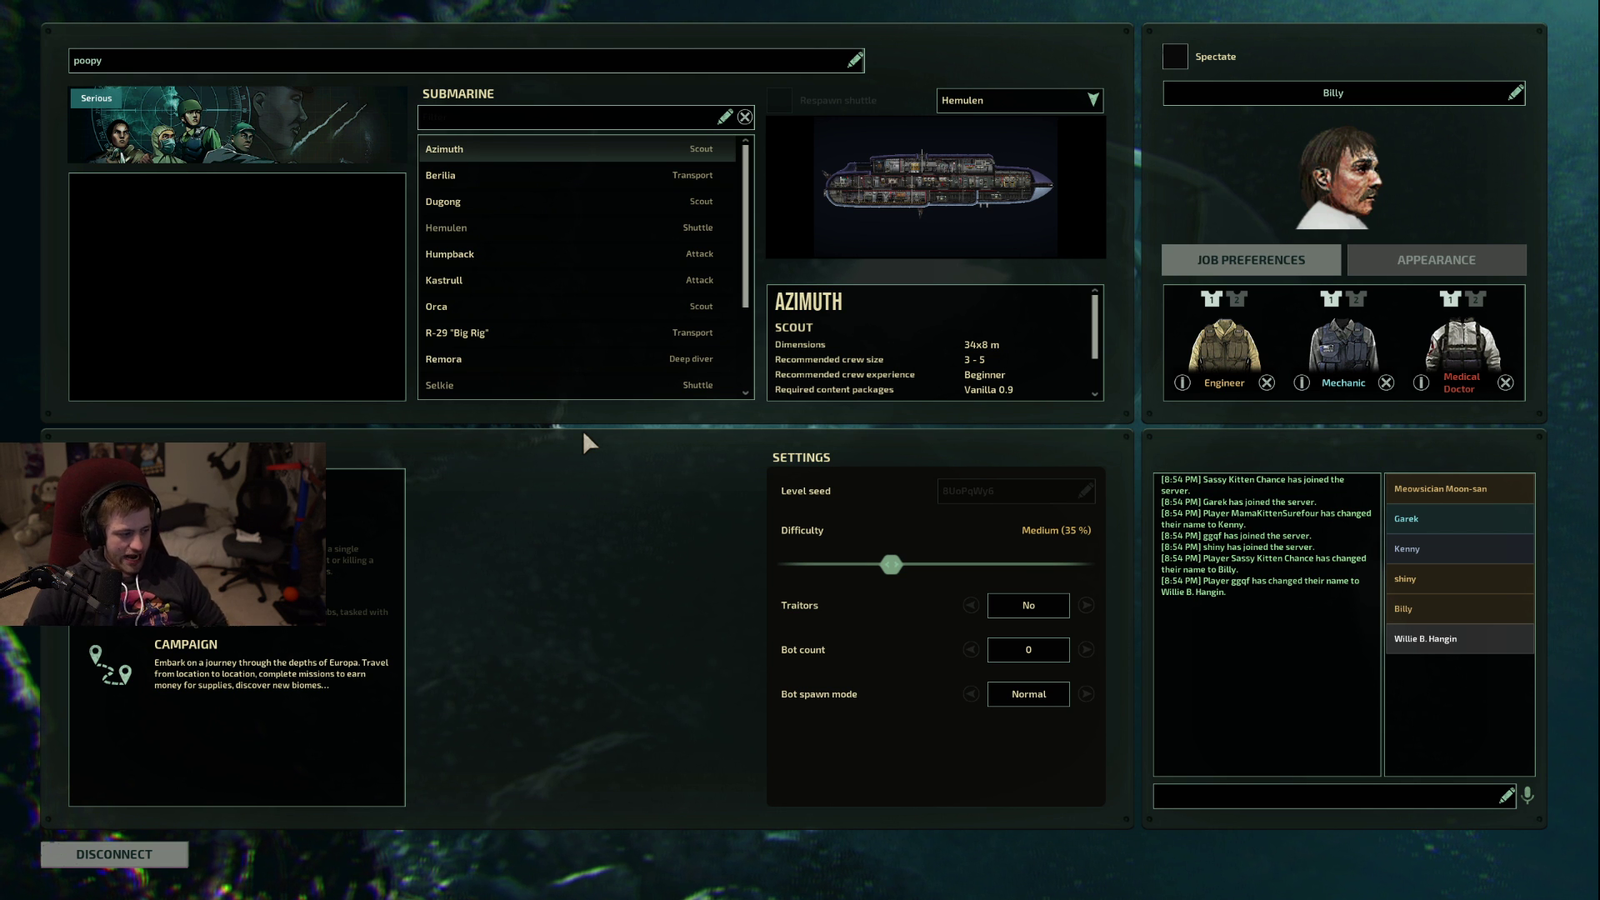Change Bot spawn mode with left arrow
The height and width of the screenshot is (900, 1600).
(x=970, y=694)
